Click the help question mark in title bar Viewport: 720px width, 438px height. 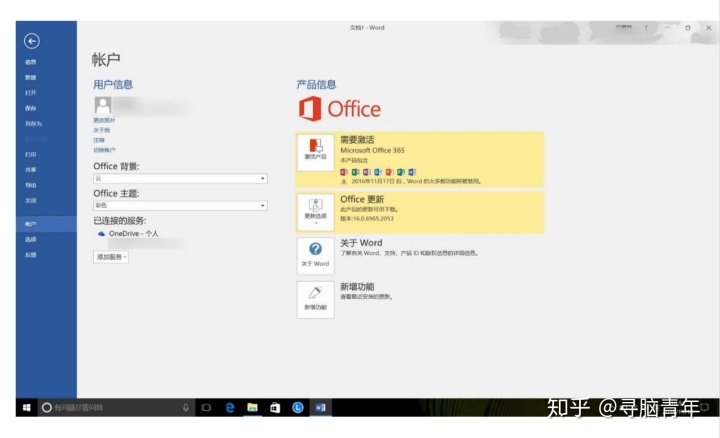coord(646,28)
